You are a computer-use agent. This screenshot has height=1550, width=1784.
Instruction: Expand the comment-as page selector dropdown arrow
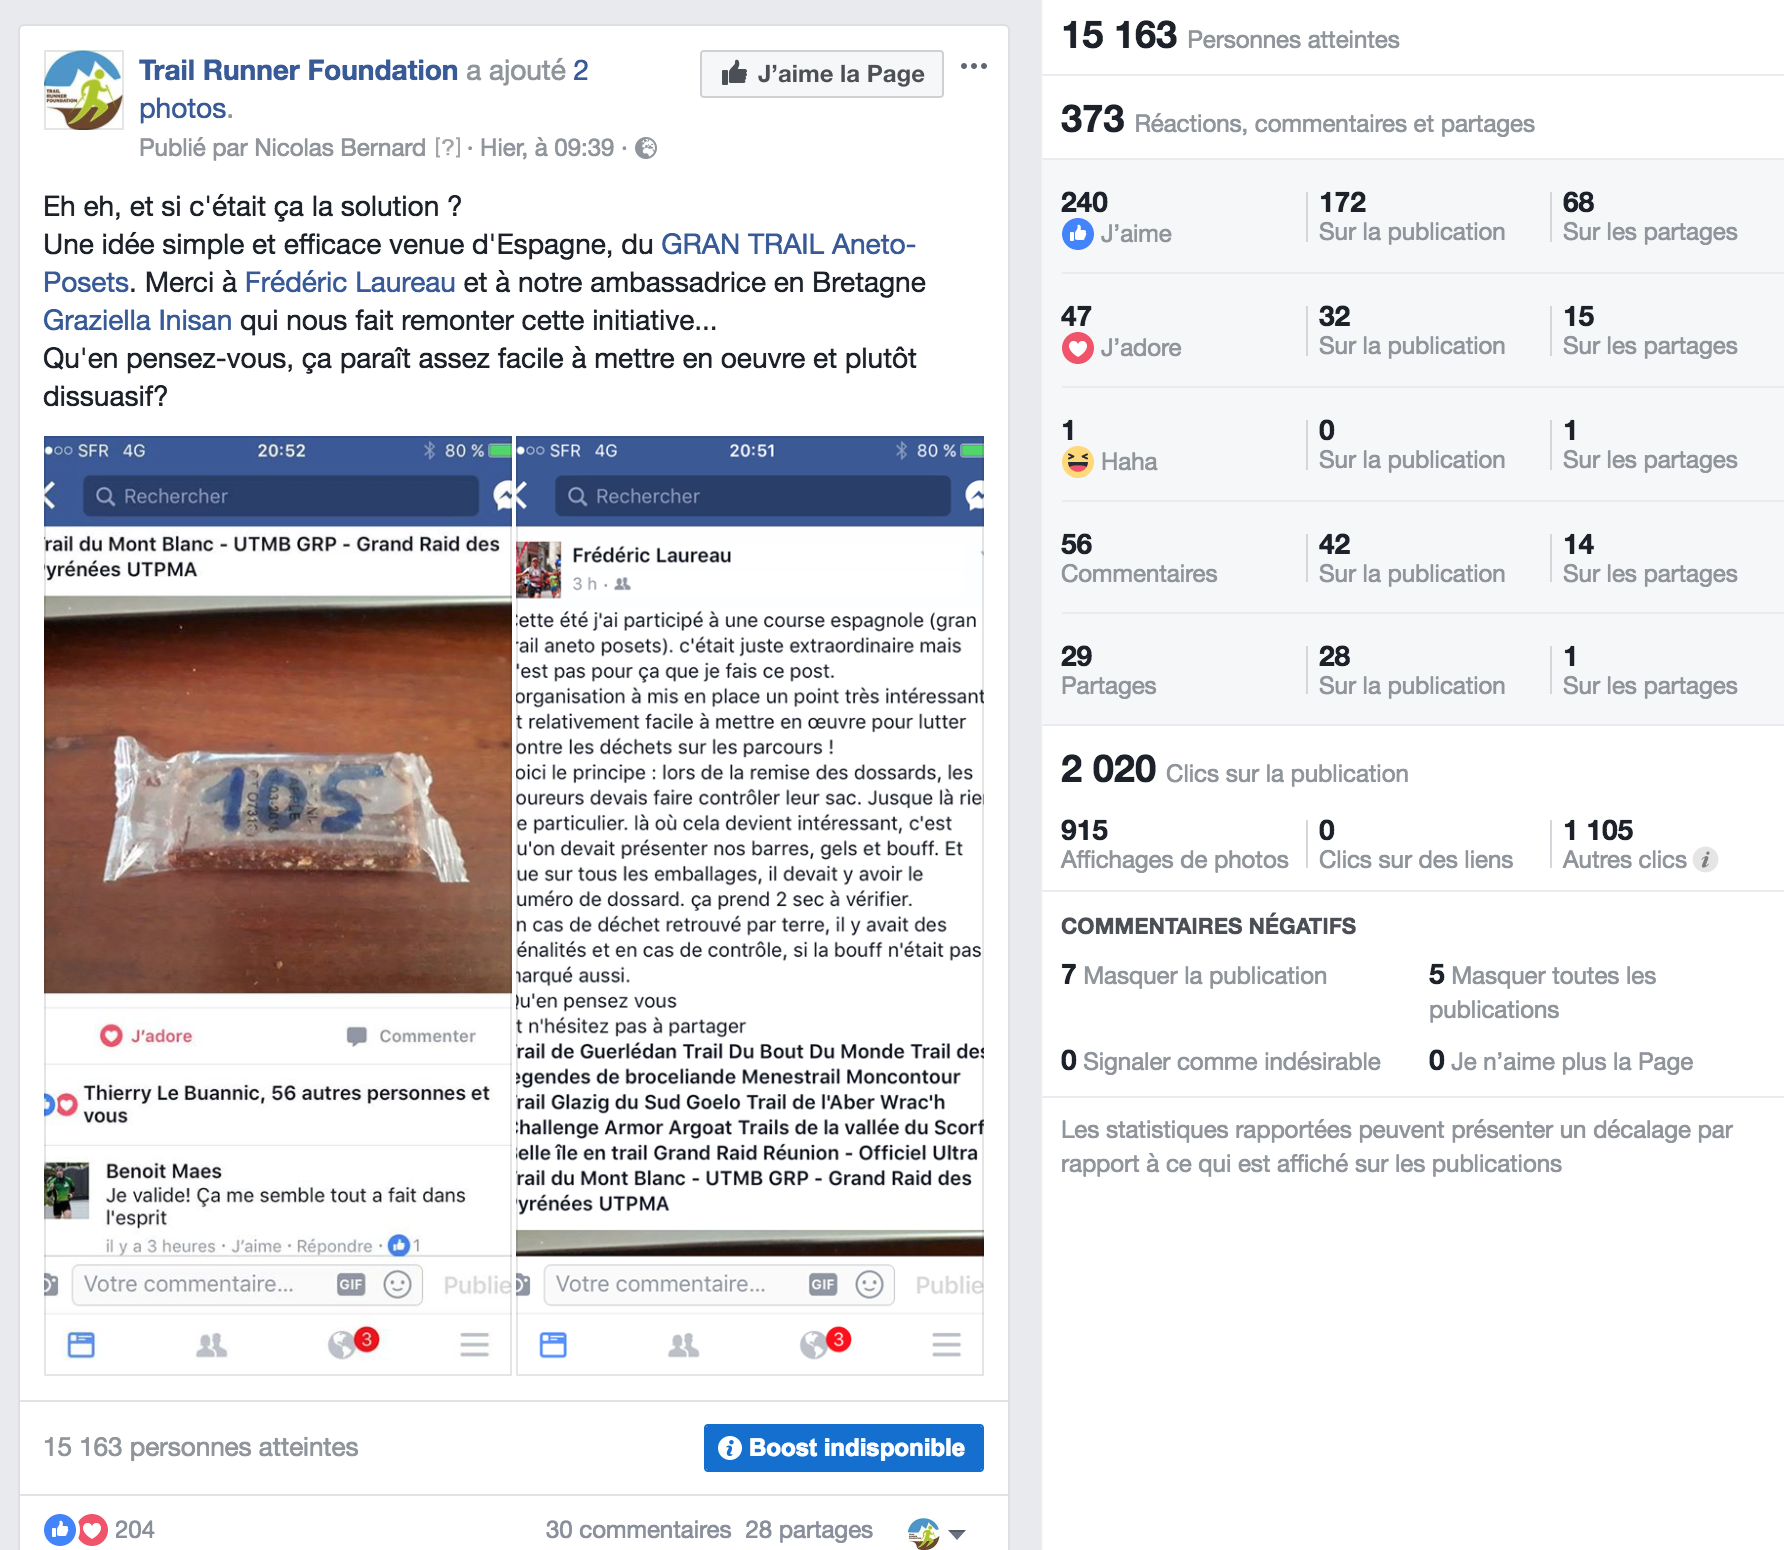click(957, 1533)
